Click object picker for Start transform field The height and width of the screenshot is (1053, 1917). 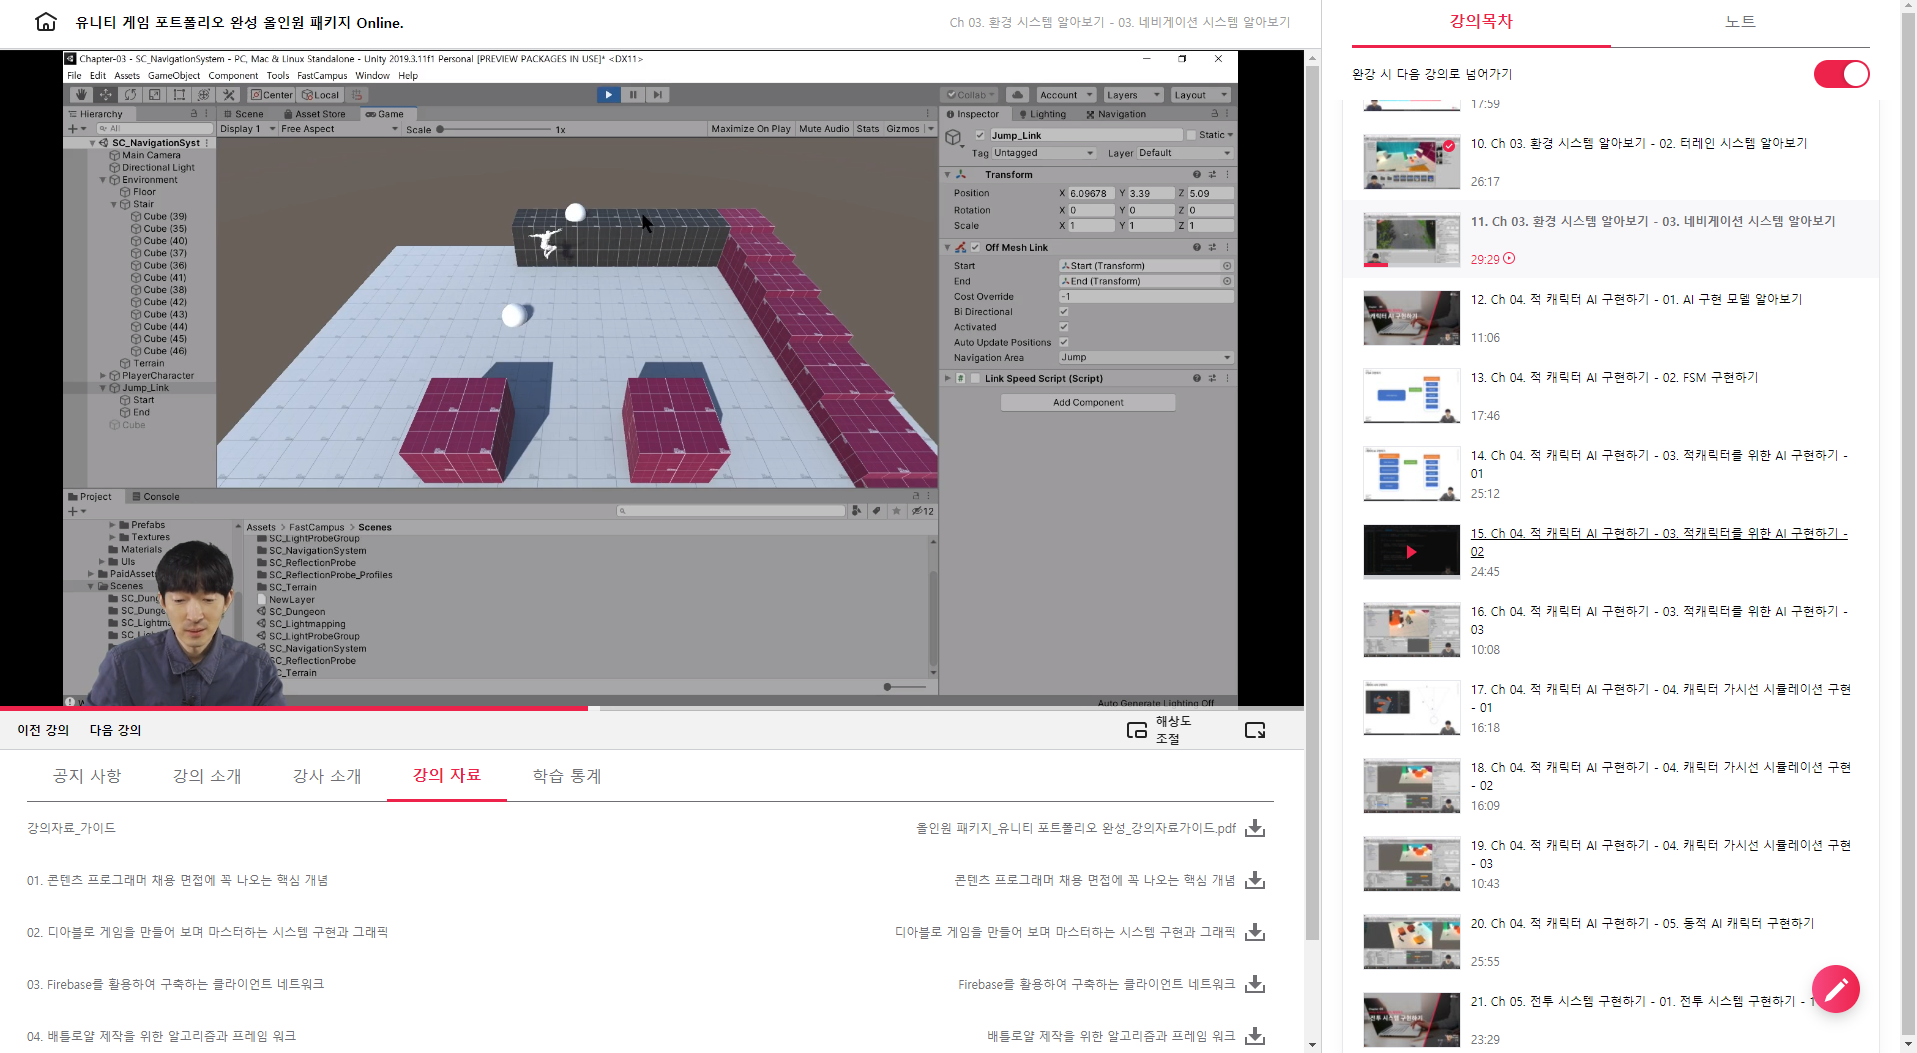point(1227,266)
